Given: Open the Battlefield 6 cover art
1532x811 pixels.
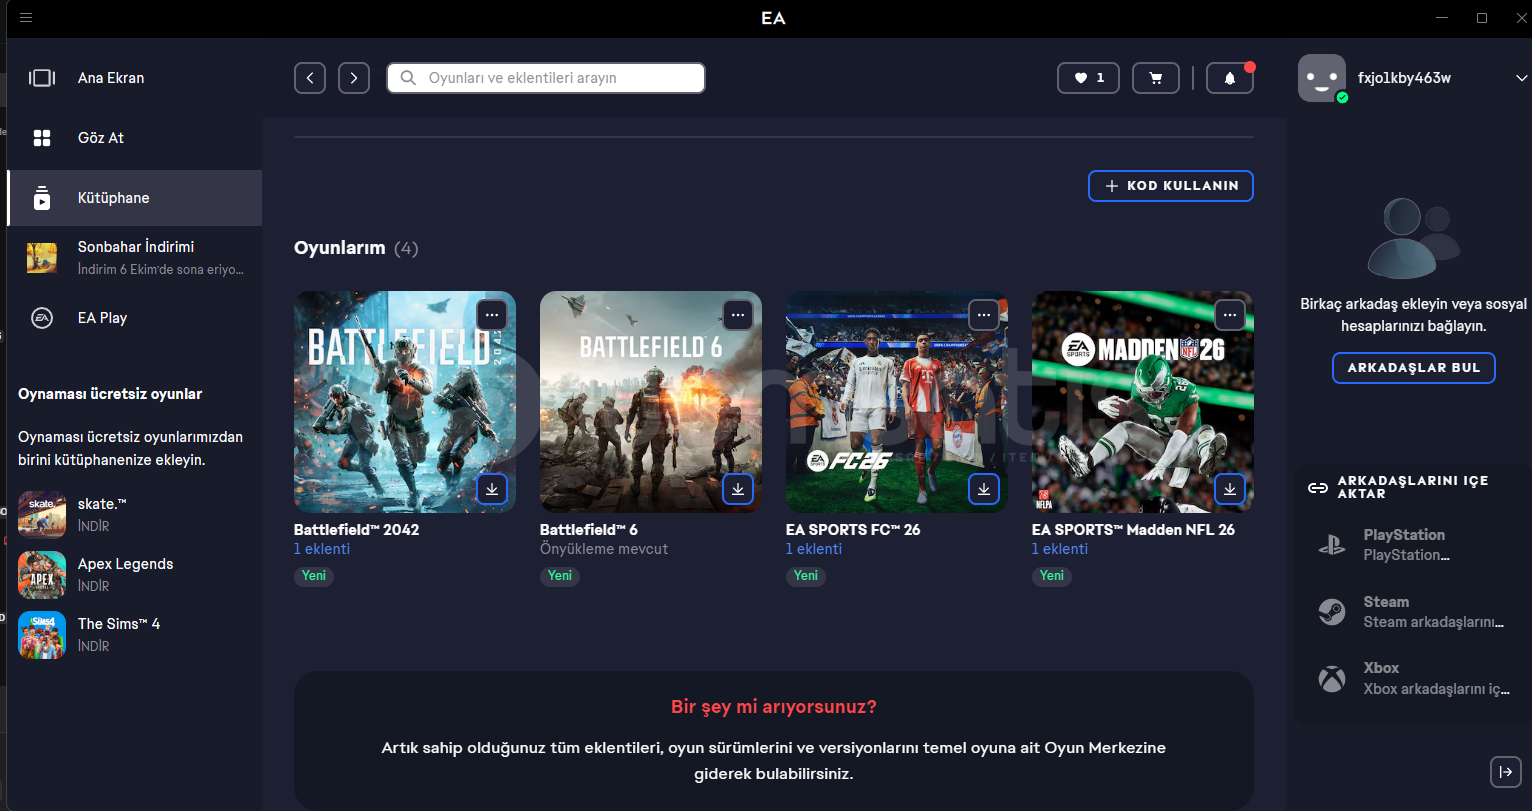Looking at the screenshot, I should [x=651, y=402].
